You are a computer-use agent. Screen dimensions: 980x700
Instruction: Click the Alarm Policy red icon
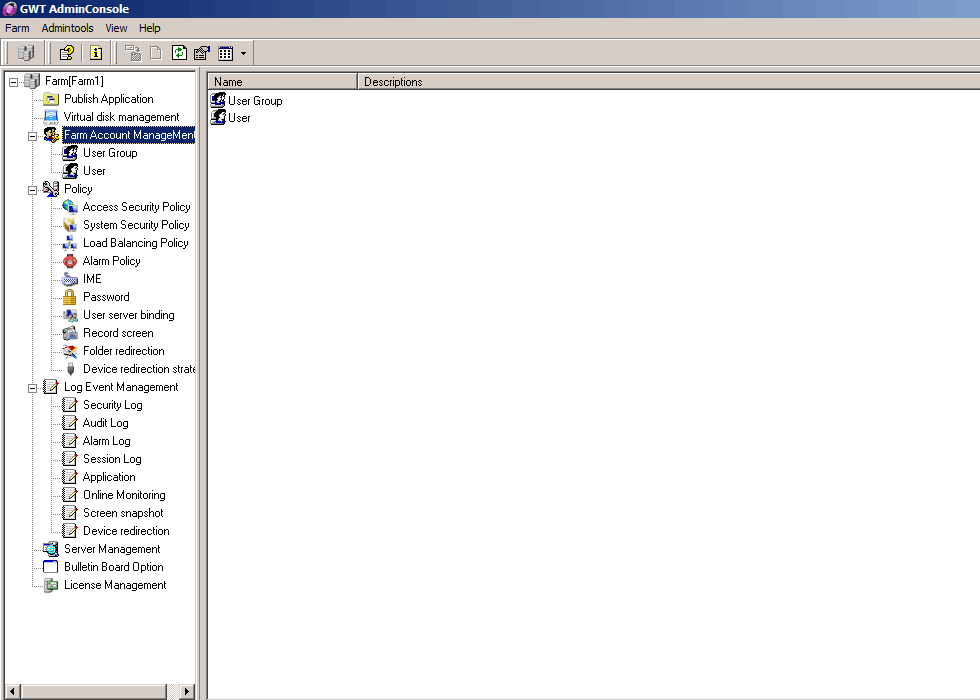coord(70,261)
